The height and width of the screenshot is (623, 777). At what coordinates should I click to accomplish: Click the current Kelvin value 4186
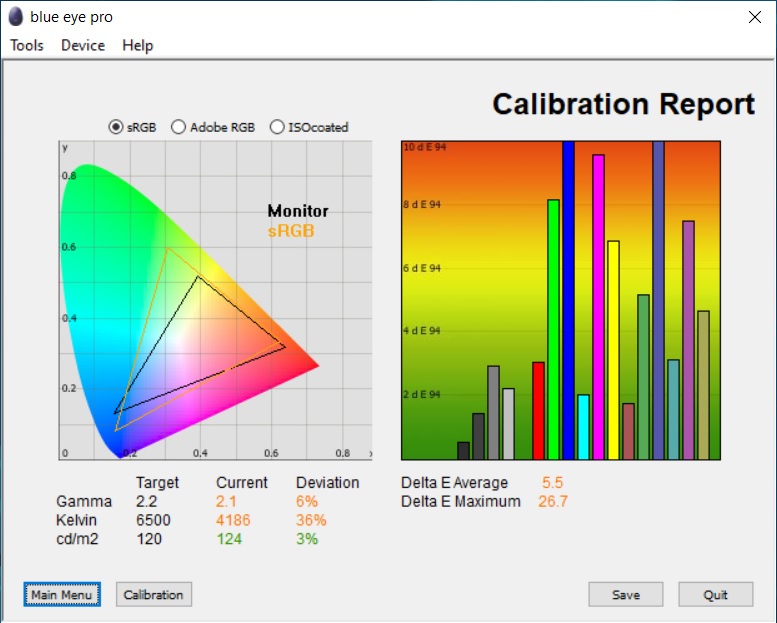pos(233,520)
